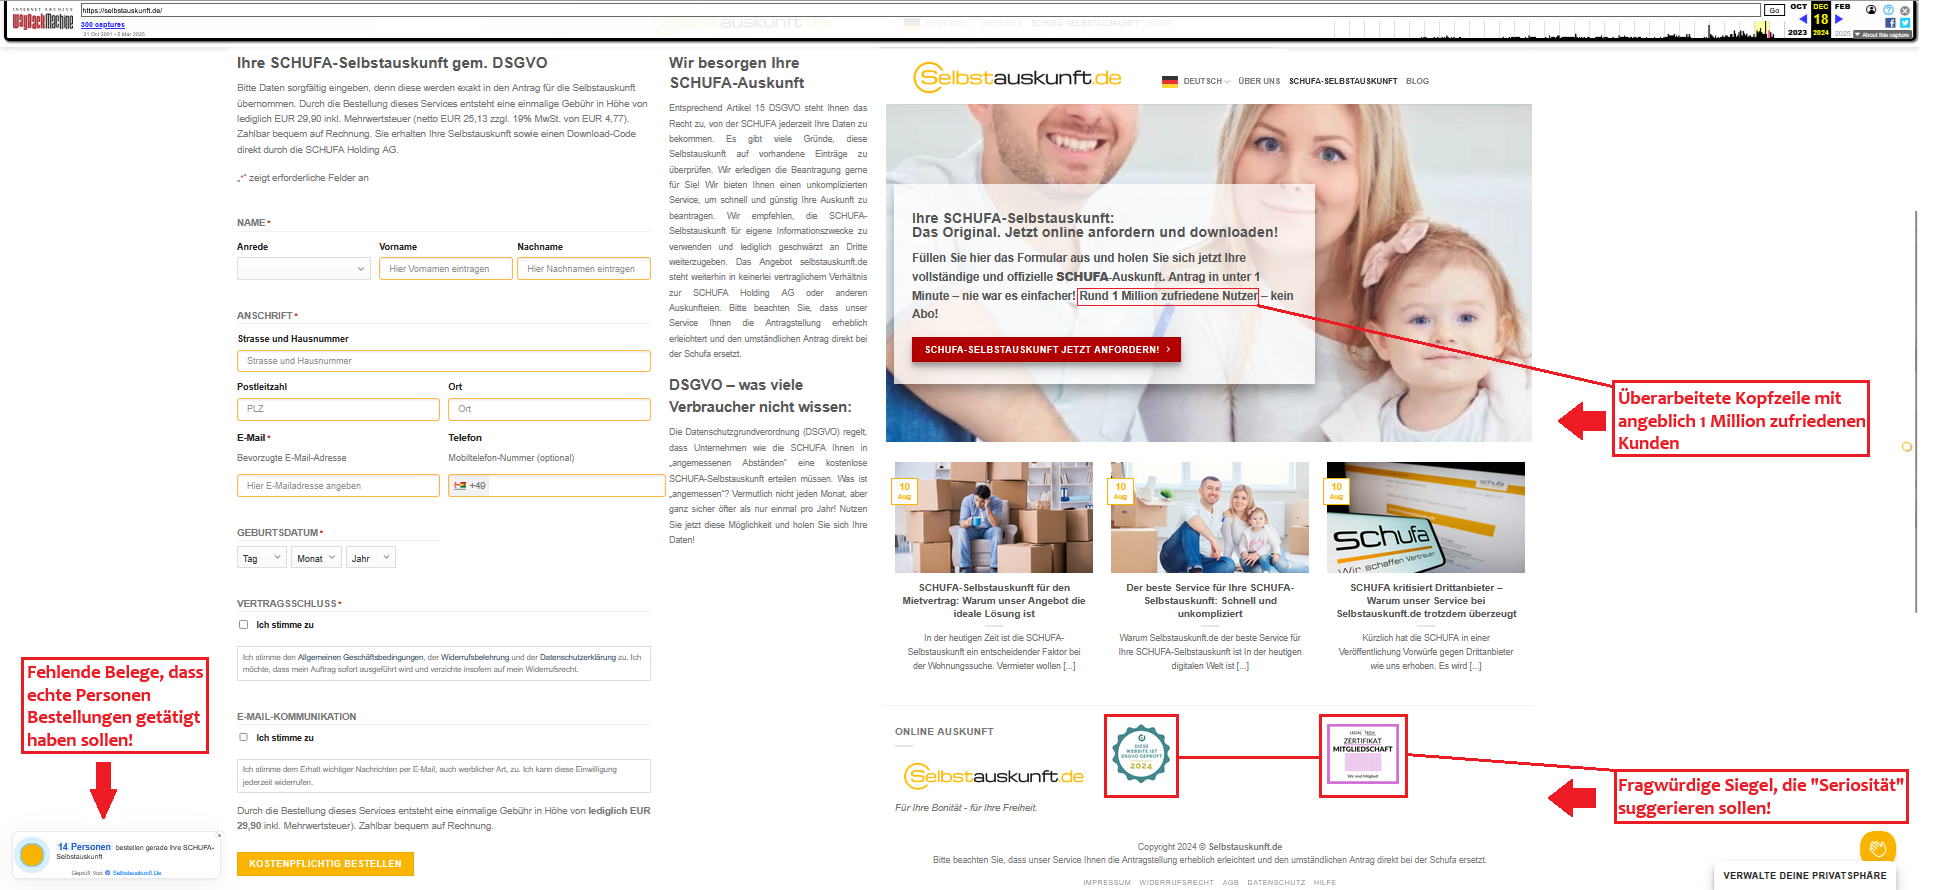Click the Wayback URL address field
The height and width of the screenshot is (890, 1935).
(920, 10)
